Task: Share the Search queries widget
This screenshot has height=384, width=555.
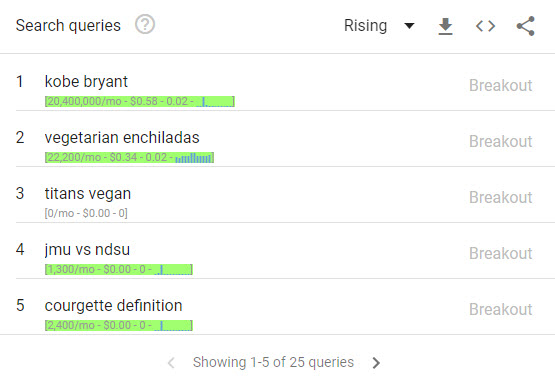Action: 526,26
